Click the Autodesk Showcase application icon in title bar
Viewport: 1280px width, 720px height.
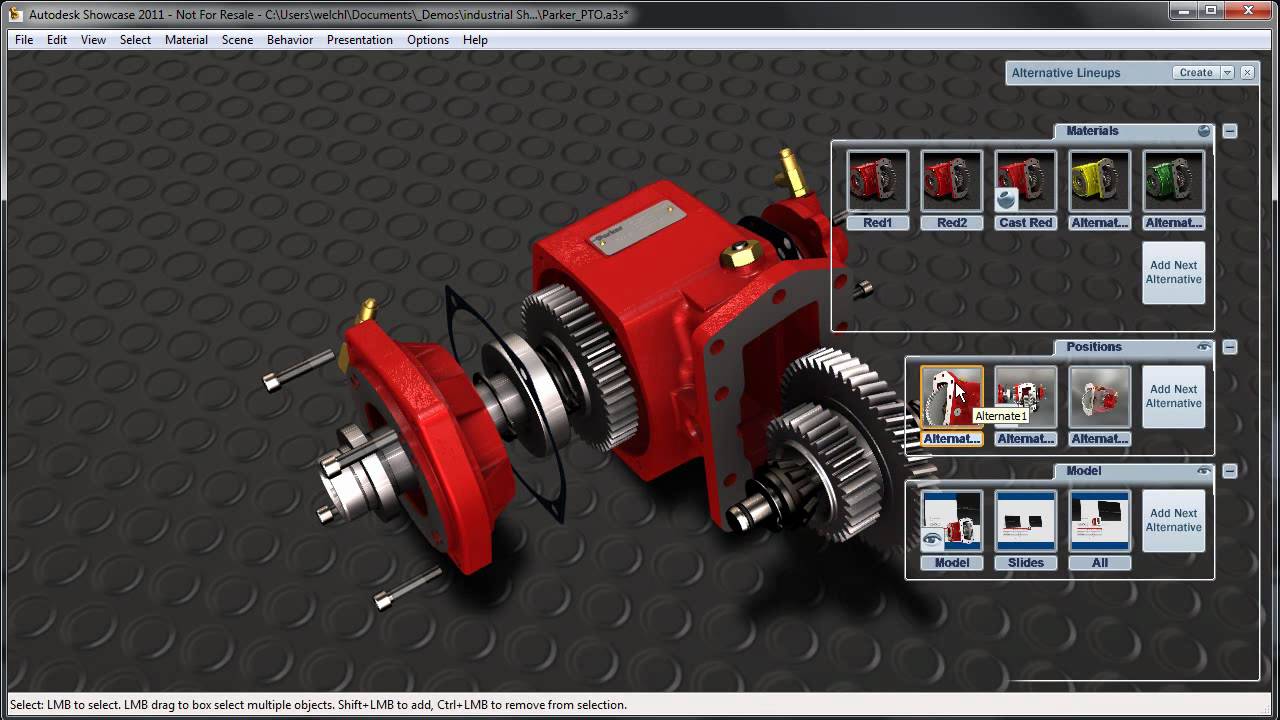(x=15, y=14)
